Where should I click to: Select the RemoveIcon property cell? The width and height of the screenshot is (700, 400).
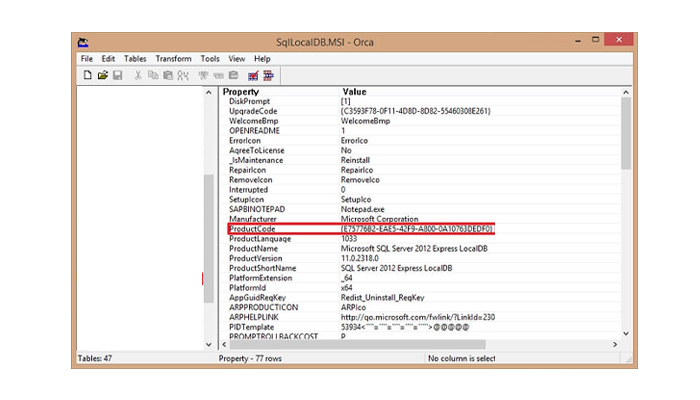(x=250, y=180)
